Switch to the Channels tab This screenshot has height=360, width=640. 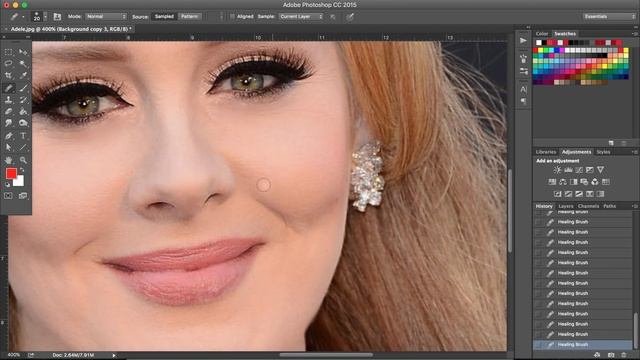coord(588,206)
